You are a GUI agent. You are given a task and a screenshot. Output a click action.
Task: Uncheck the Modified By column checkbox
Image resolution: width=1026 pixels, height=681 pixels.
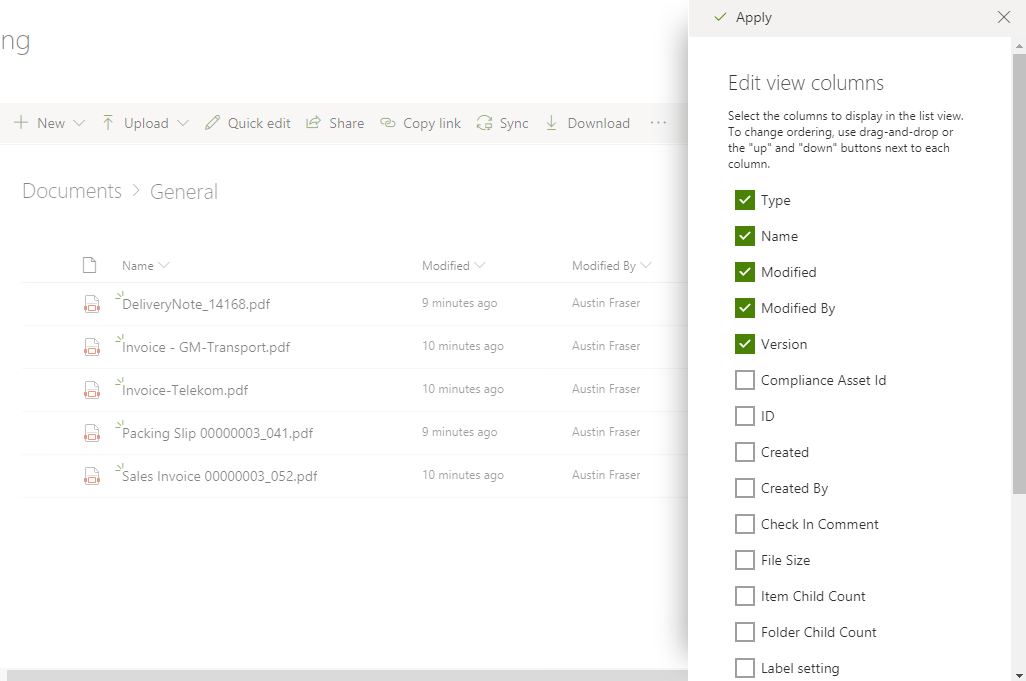[745, 308]
